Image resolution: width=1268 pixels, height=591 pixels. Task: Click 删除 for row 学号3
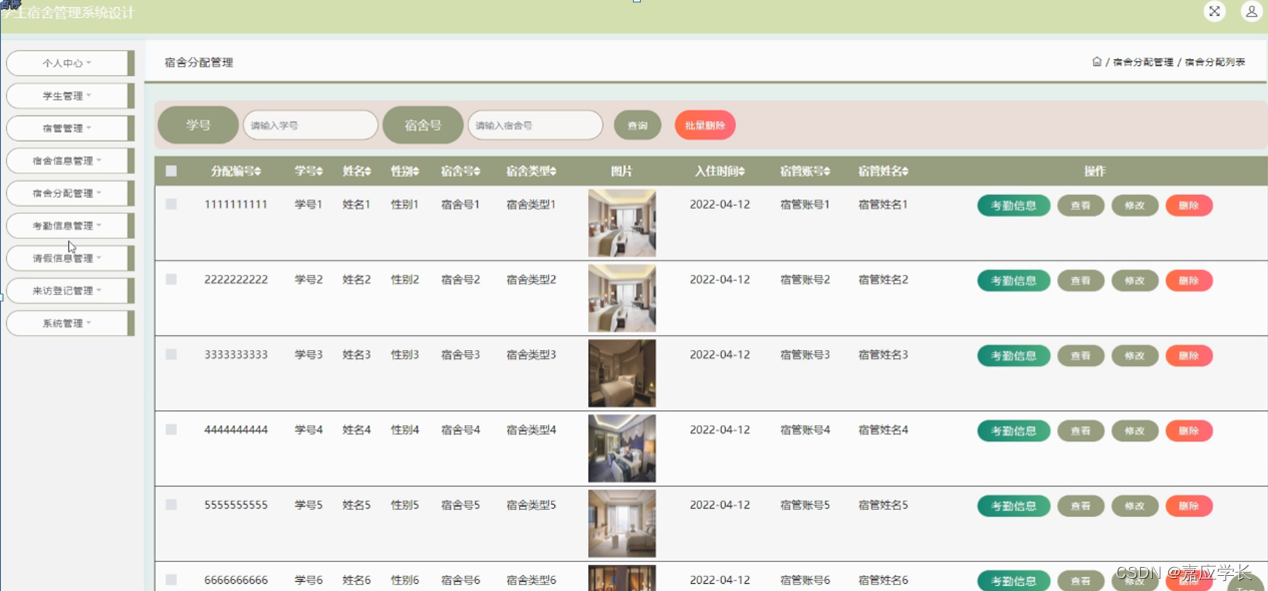(x=1189, y=355)
